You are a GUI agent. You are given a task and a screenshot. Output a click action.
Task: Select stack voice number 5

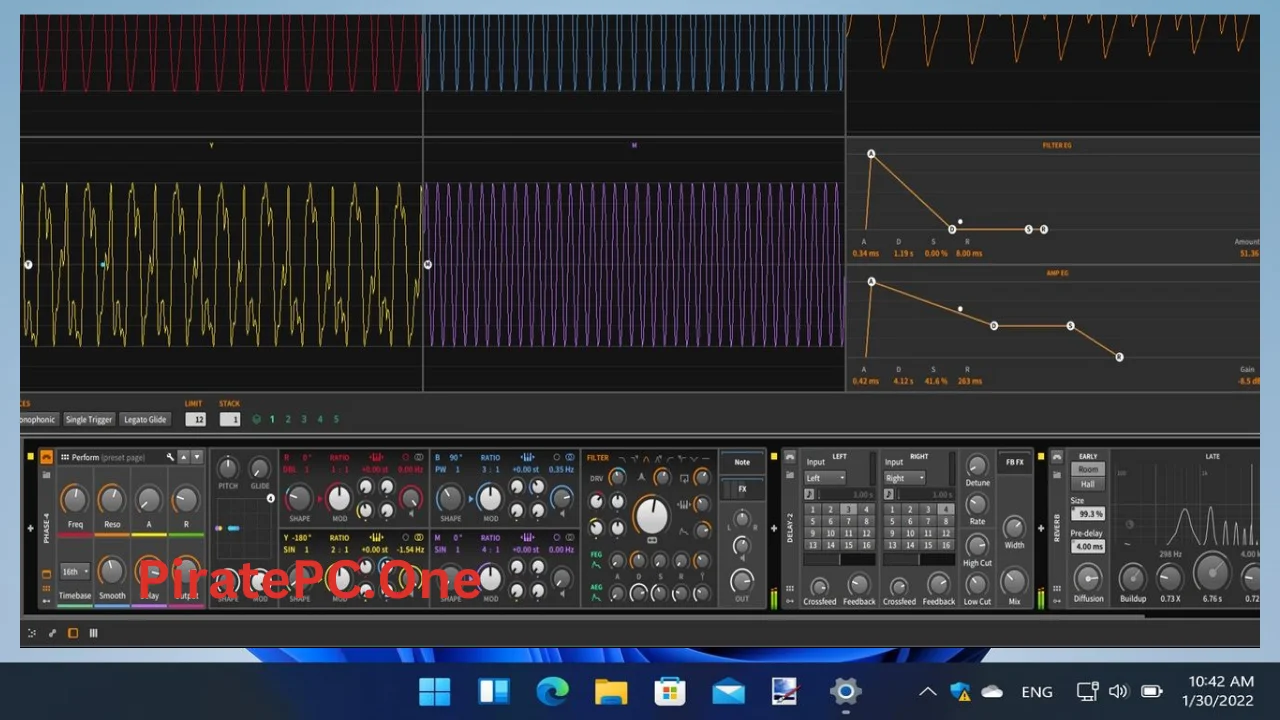pyautogui.click(x=336, y=419)
